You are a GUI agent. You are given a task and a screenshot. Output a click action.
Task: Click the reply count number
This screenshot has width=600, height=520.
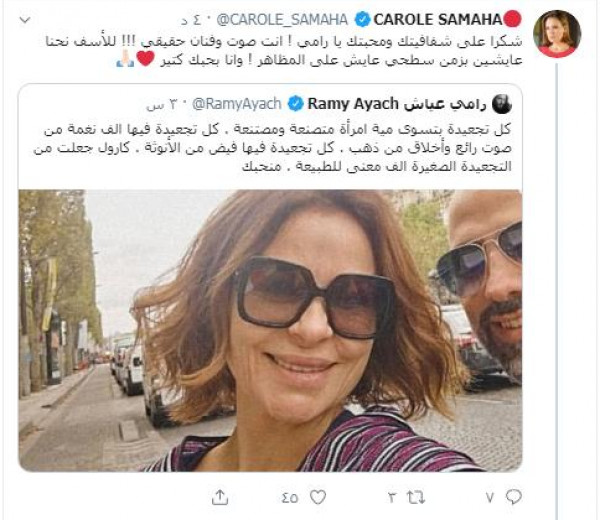[490, 497]
